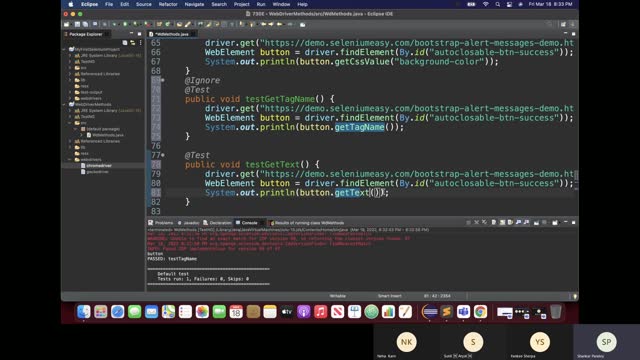
Task: Click the Link with Editor icon
Action: [x=133, y=42]
